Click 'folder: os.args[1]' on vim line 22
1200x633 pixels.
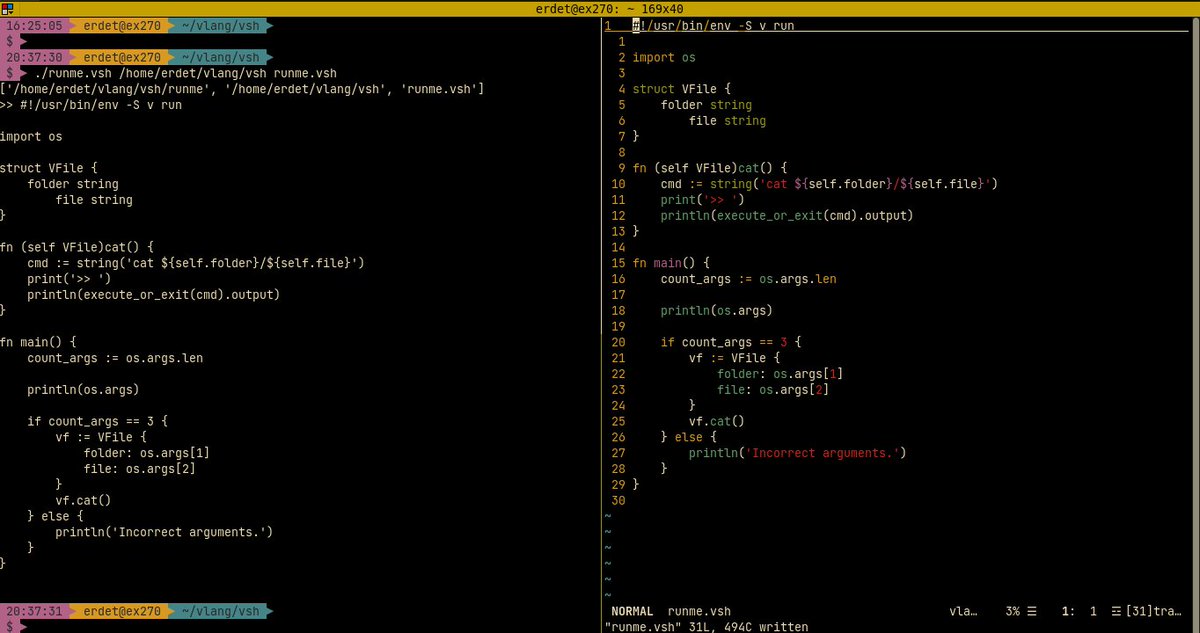(x=780, y=374)
